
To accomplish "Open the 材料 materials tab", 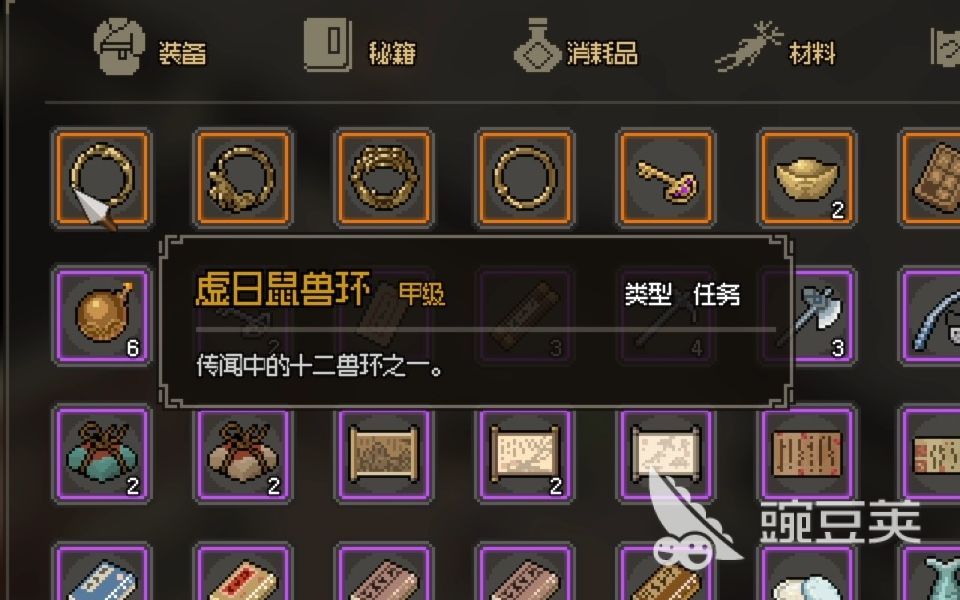I will [776, 48].
